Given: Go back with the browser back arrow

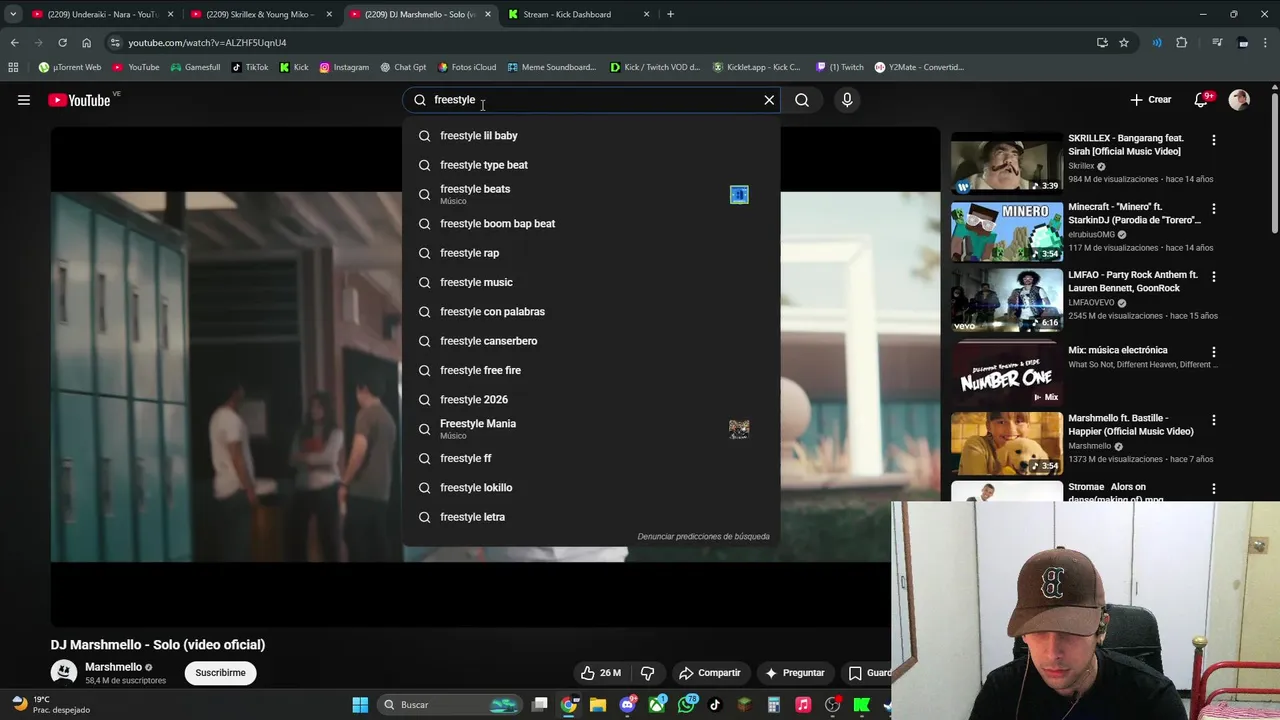Looking at the screenshot, I should pyautogui.click(x=14, y=43).
